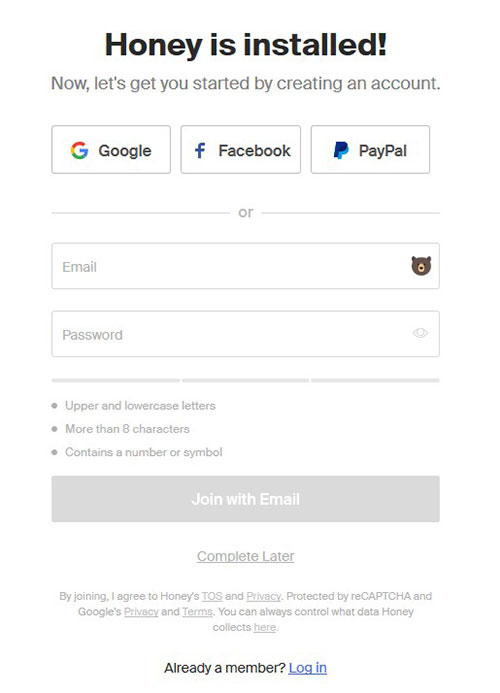Focus the Password input field
The height and width of the screenshot is (693, 500).
[x=245, y=334]
